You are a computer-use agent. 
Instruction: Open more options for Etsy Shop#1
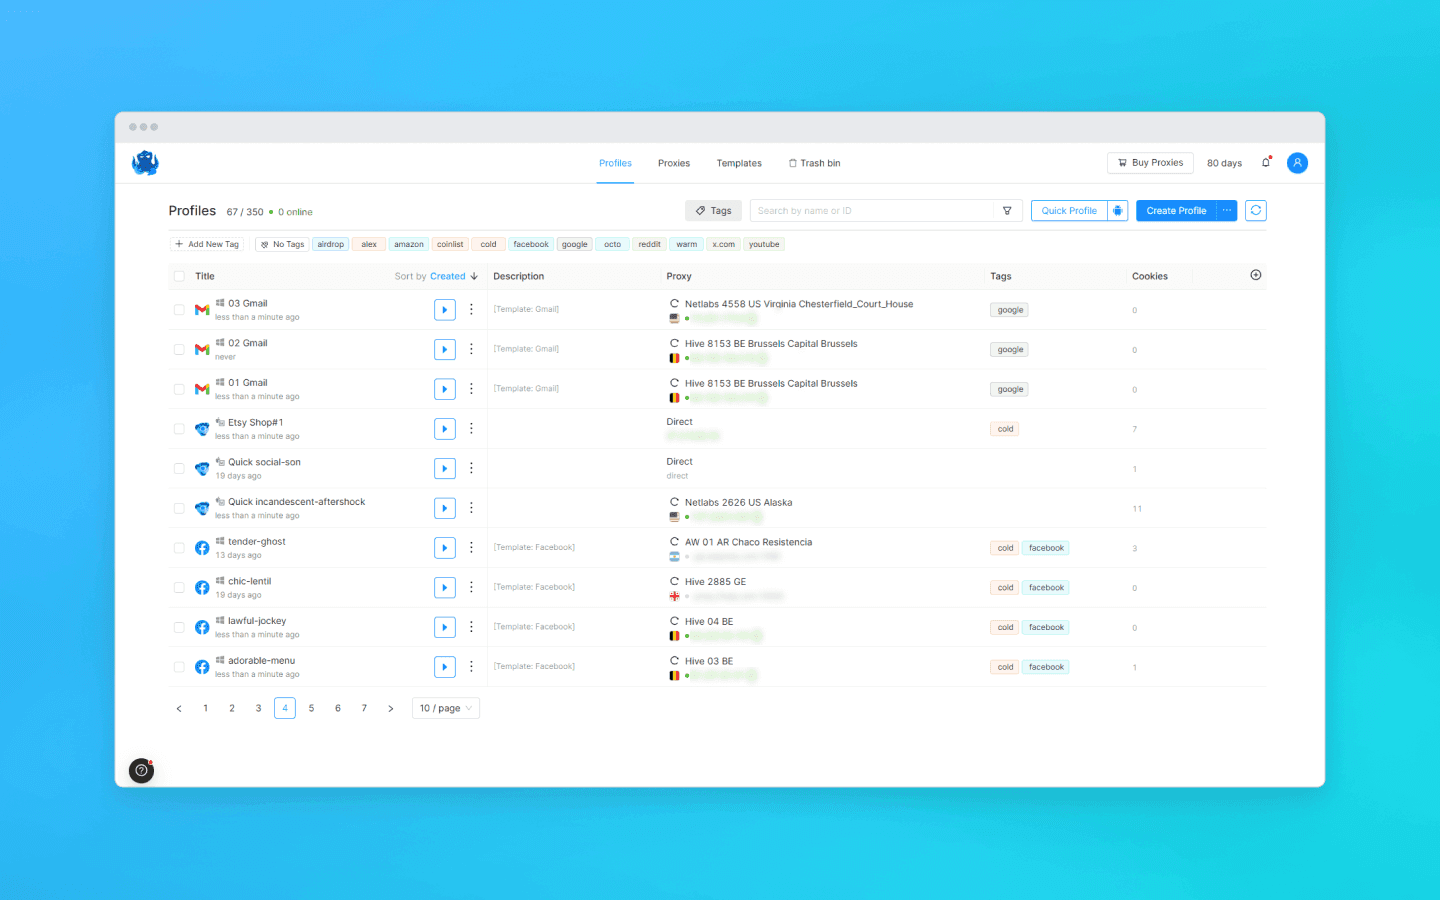click(x=471, y=429)
